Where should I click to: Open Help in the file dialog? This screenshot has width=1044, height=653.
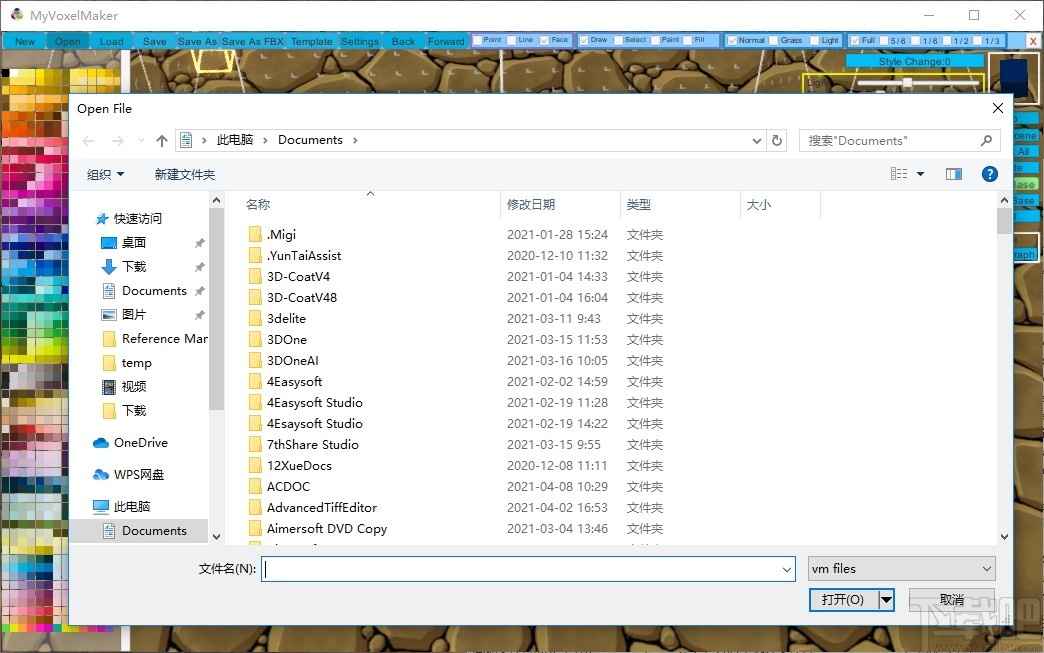pyautogui.click(x=989, y=173)
